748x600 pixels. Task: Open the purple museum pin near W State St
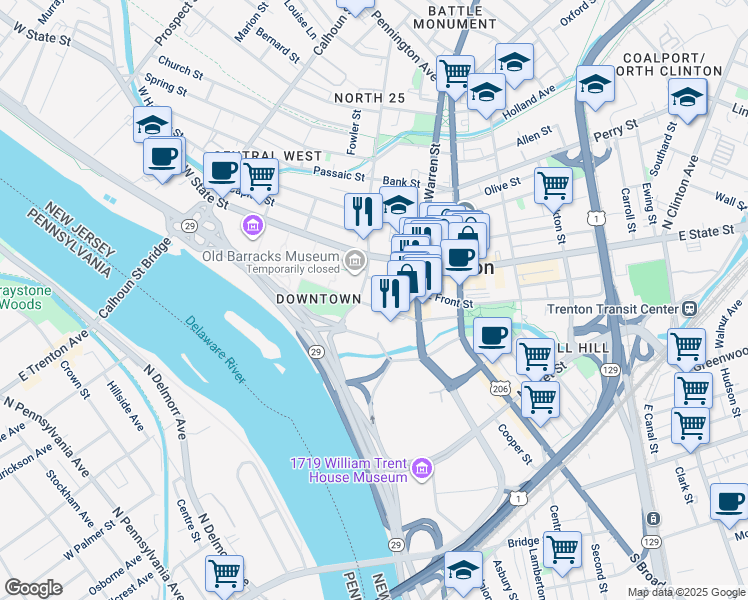tap(253, 226)
